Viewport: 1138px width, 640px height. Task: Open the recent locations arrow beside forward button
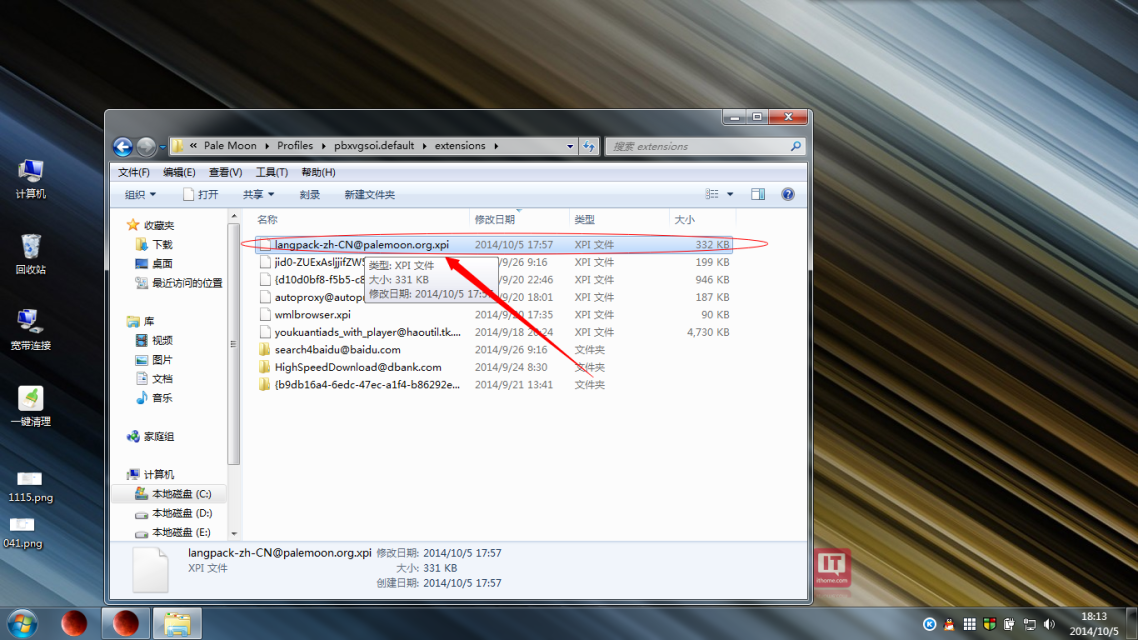(x=163, y=147)
